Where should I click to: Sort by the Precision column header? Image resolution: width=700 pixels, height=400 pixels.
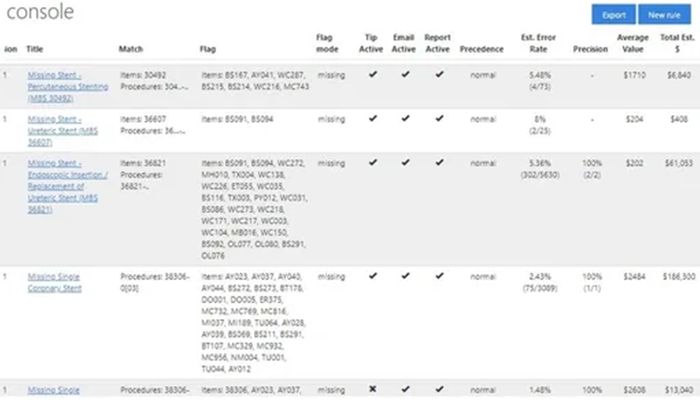click(590, 49)
